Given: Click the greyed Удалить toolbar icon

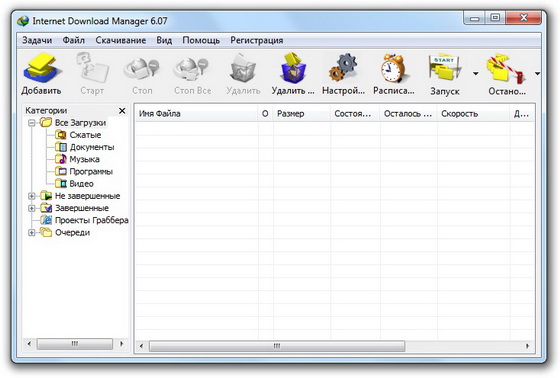Looking at the screenshot, I should 243,68.
